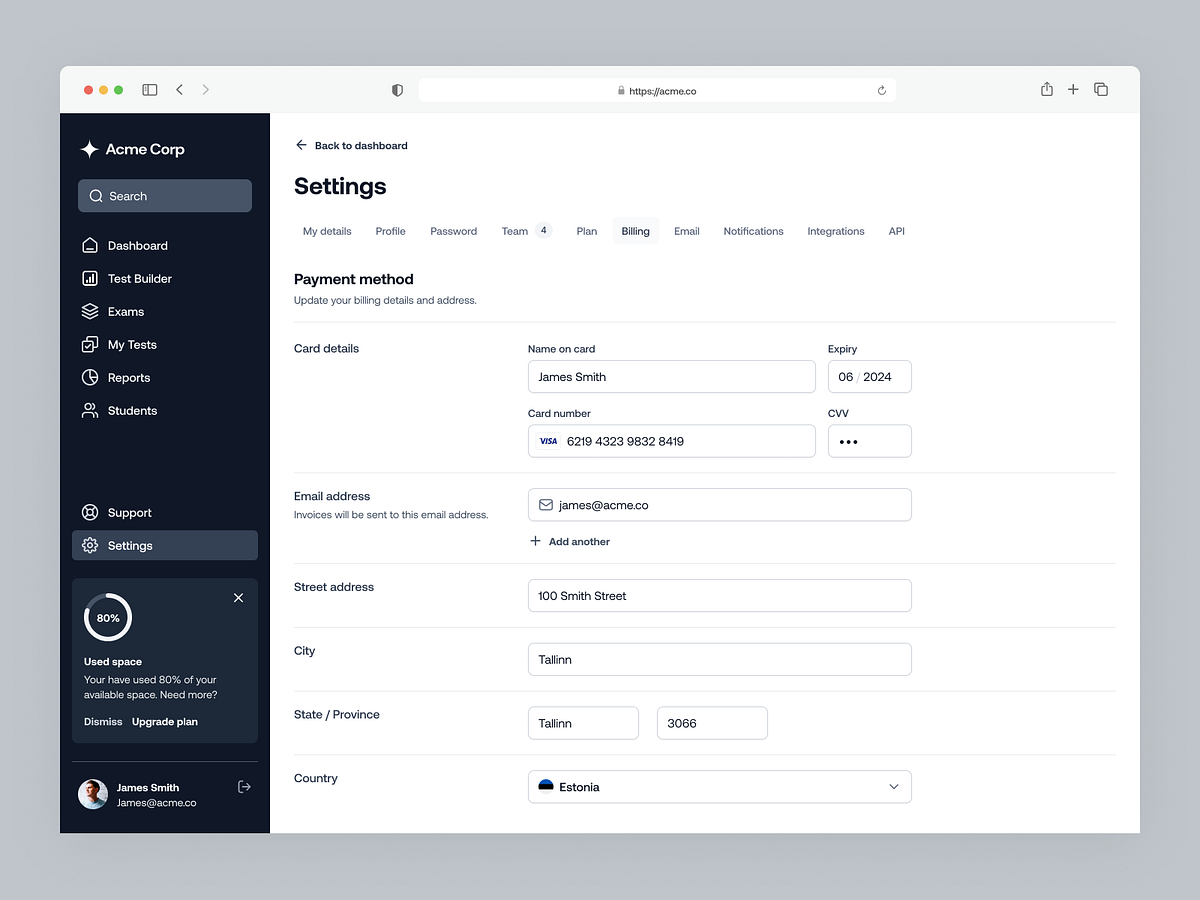Image resolution: width=1200 pixels, height=900 pixels.
Task: Switch to the Notifications tab
Action: click(x=753, y=231)
